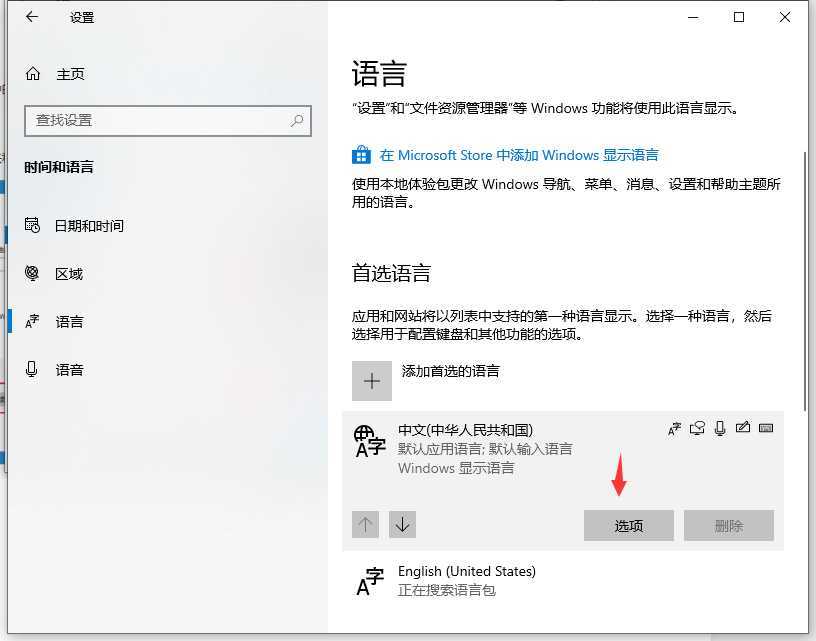
Task: Click 时间和语言 section heading
Action: tap(59, 167)
